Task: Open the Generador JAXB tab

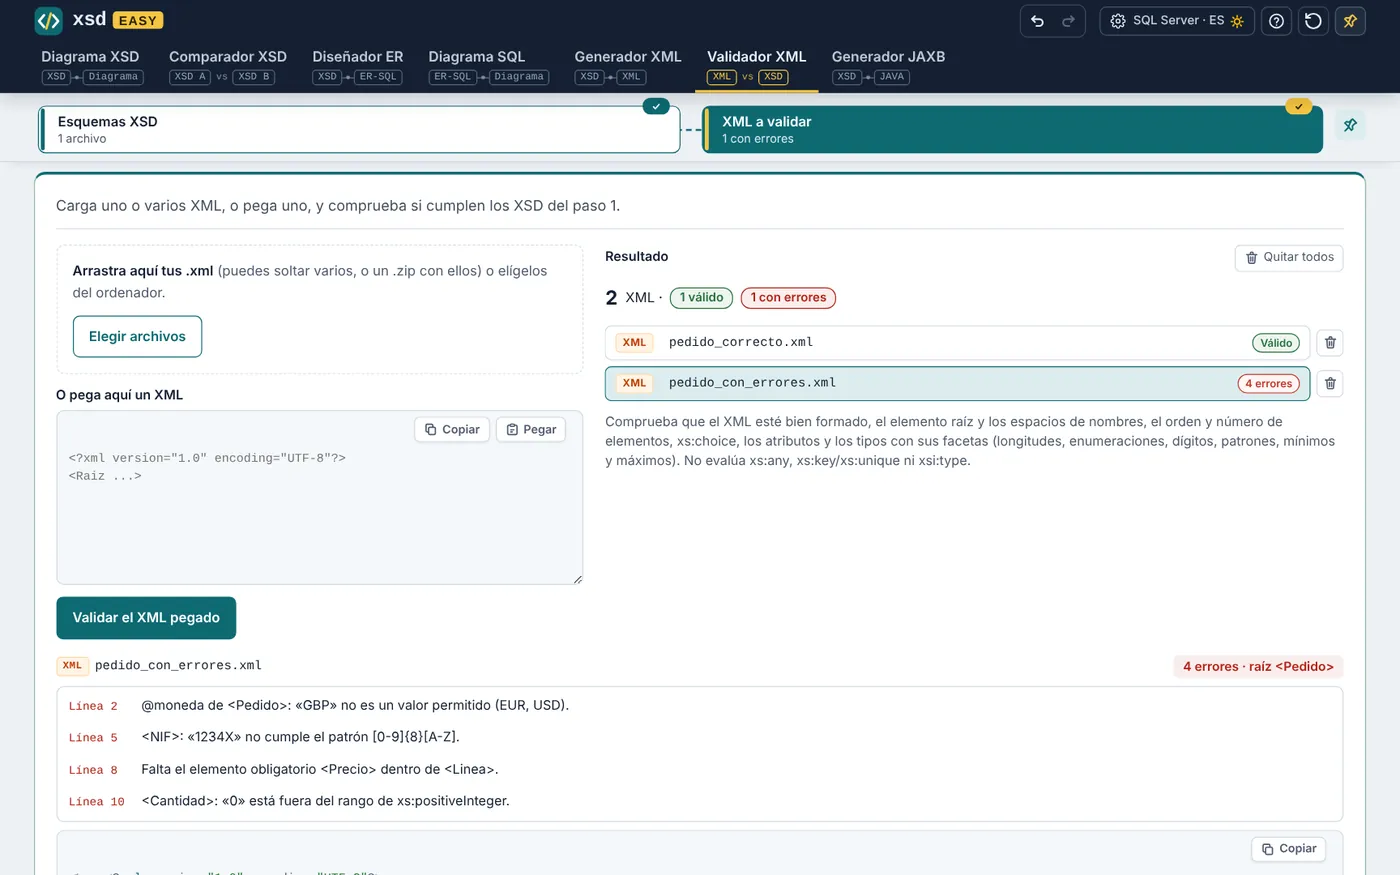Action: [x=888, y=66]
